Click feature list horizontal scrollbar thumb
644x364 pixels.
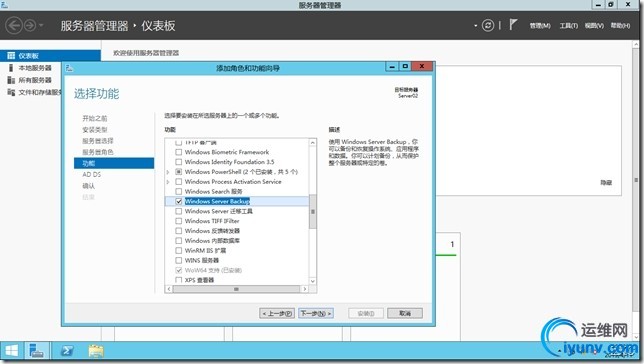(236, 289)
